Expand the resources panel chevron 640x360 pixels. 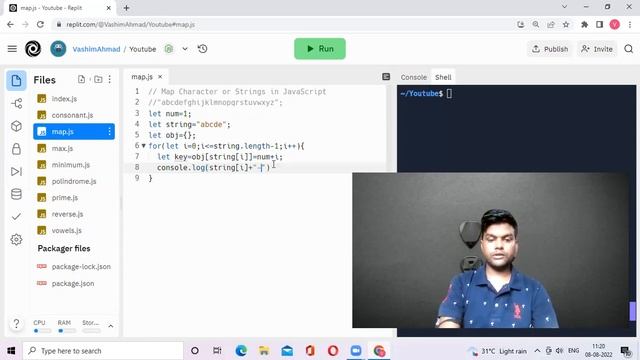click(x=111, y=326)
